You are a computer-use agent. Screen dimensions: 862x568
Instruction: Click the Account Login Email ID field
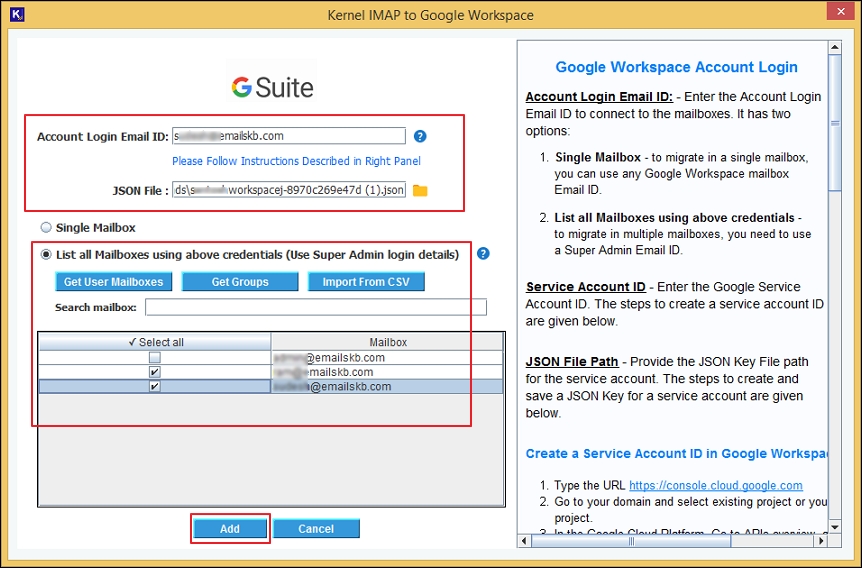point(289,136)
